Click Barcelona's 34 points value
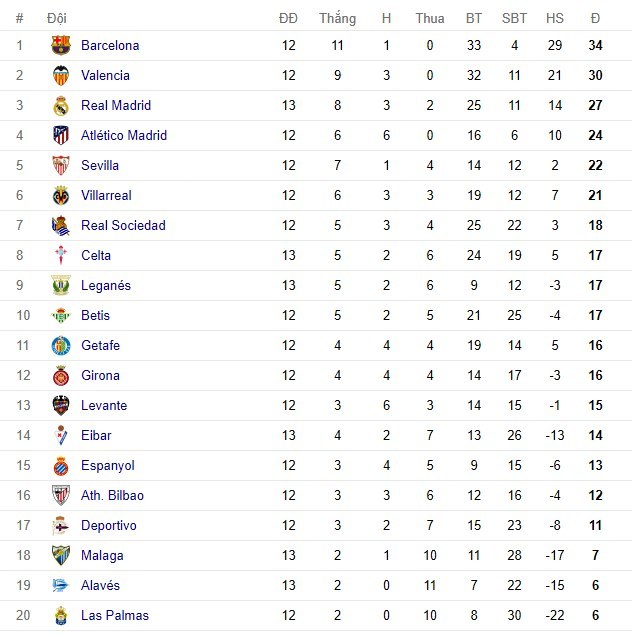 [x=595, y=45]
